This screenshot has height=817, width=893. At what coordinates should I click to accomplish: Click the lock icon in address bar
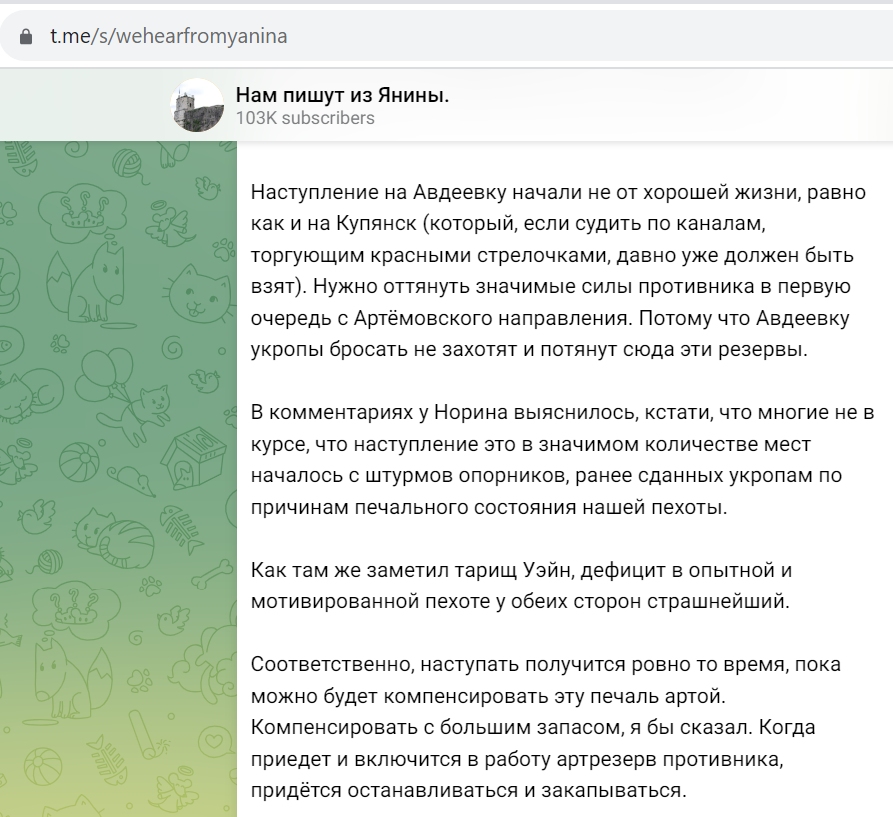coord(26,37)
